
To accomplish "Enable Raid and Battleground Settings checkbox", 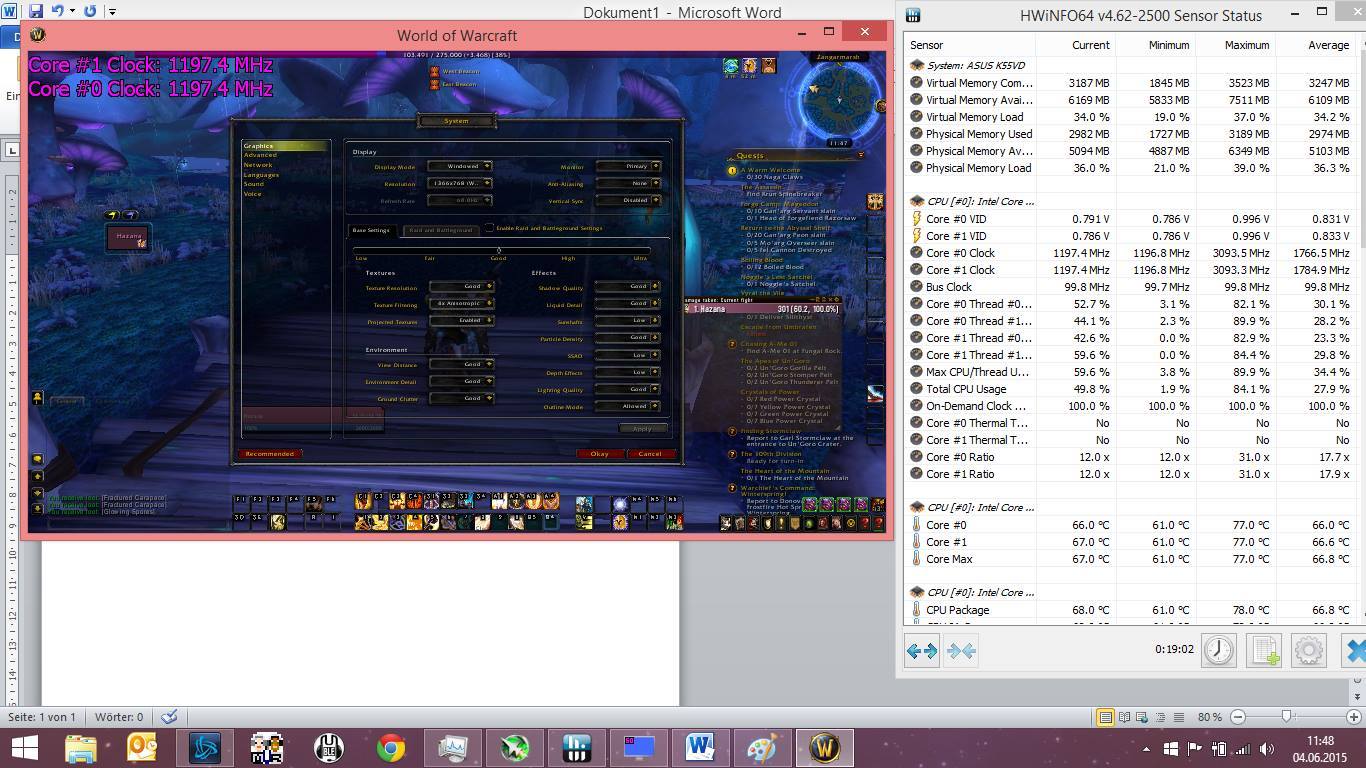I will [489, 228].
